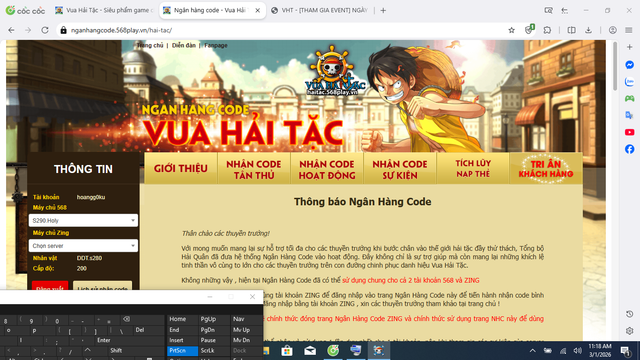Open sidebar settings gear
The image size is (640, 360).
(629, 331)
